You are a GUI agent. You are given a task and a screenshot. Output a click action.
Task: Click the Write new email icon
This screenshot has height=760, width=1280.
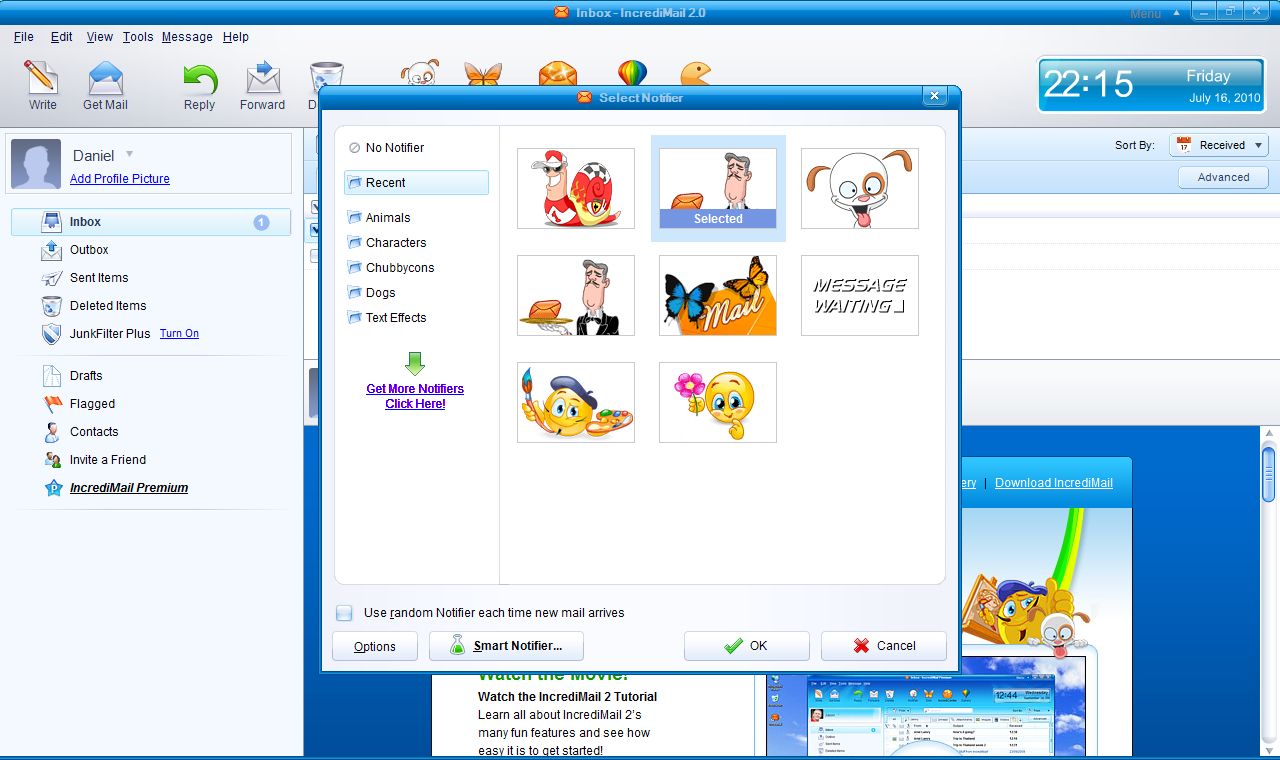pos(42,78)
